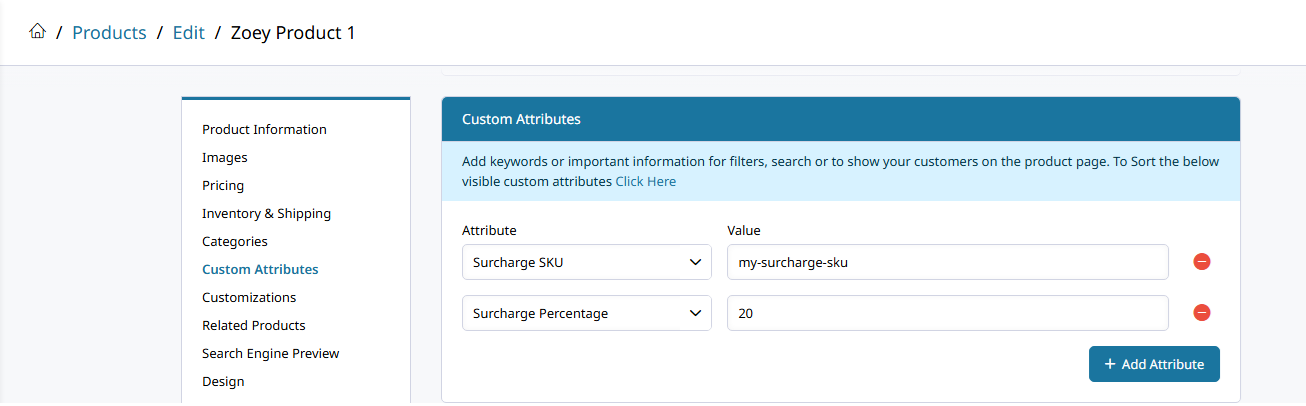Select Custom Attributes in the sidebar

[x=260, y=269]
